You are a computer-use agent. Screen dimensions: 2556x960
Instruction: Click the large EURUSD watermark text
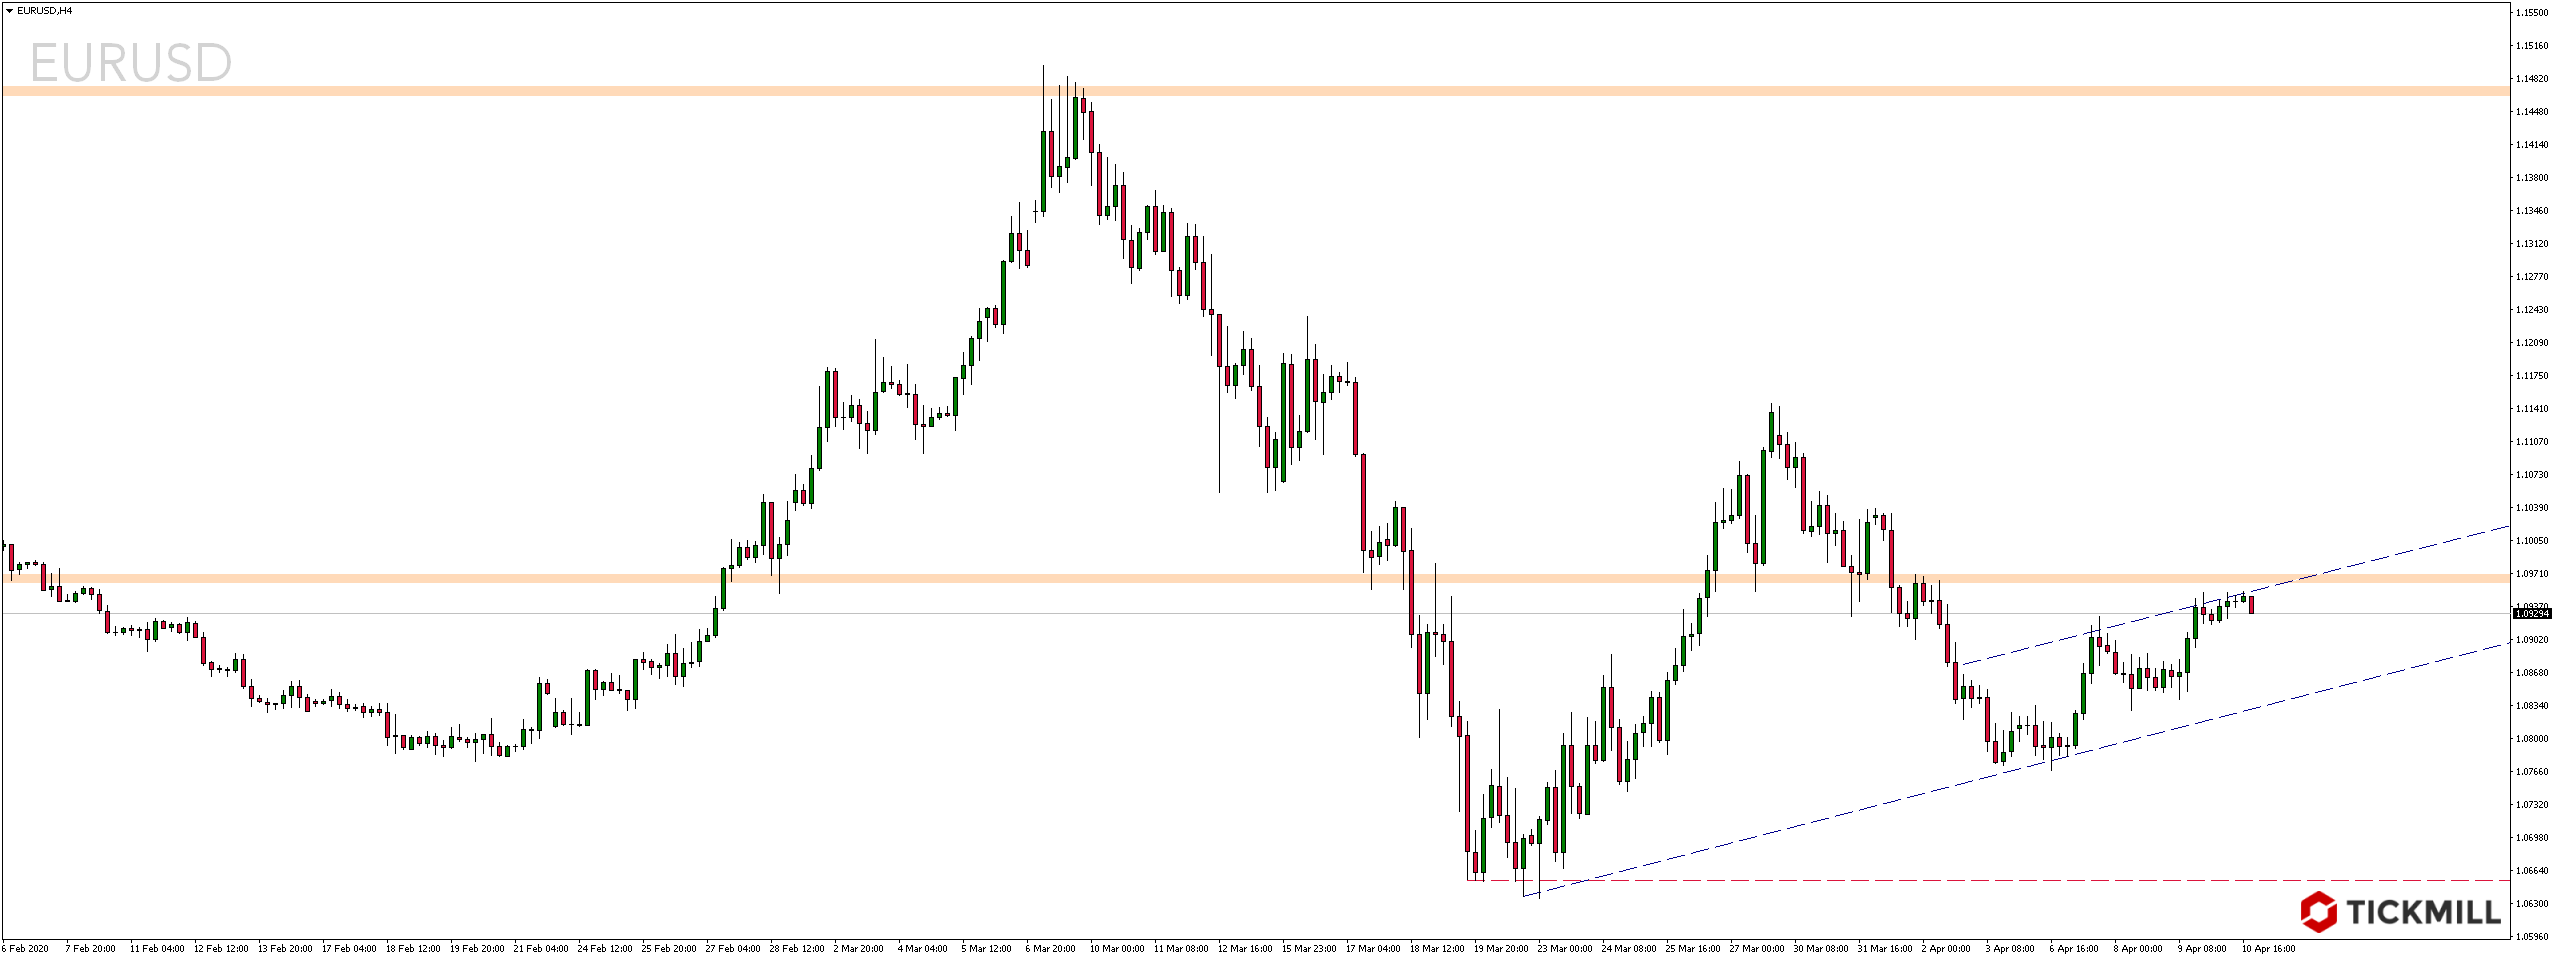tap(131, 64)
